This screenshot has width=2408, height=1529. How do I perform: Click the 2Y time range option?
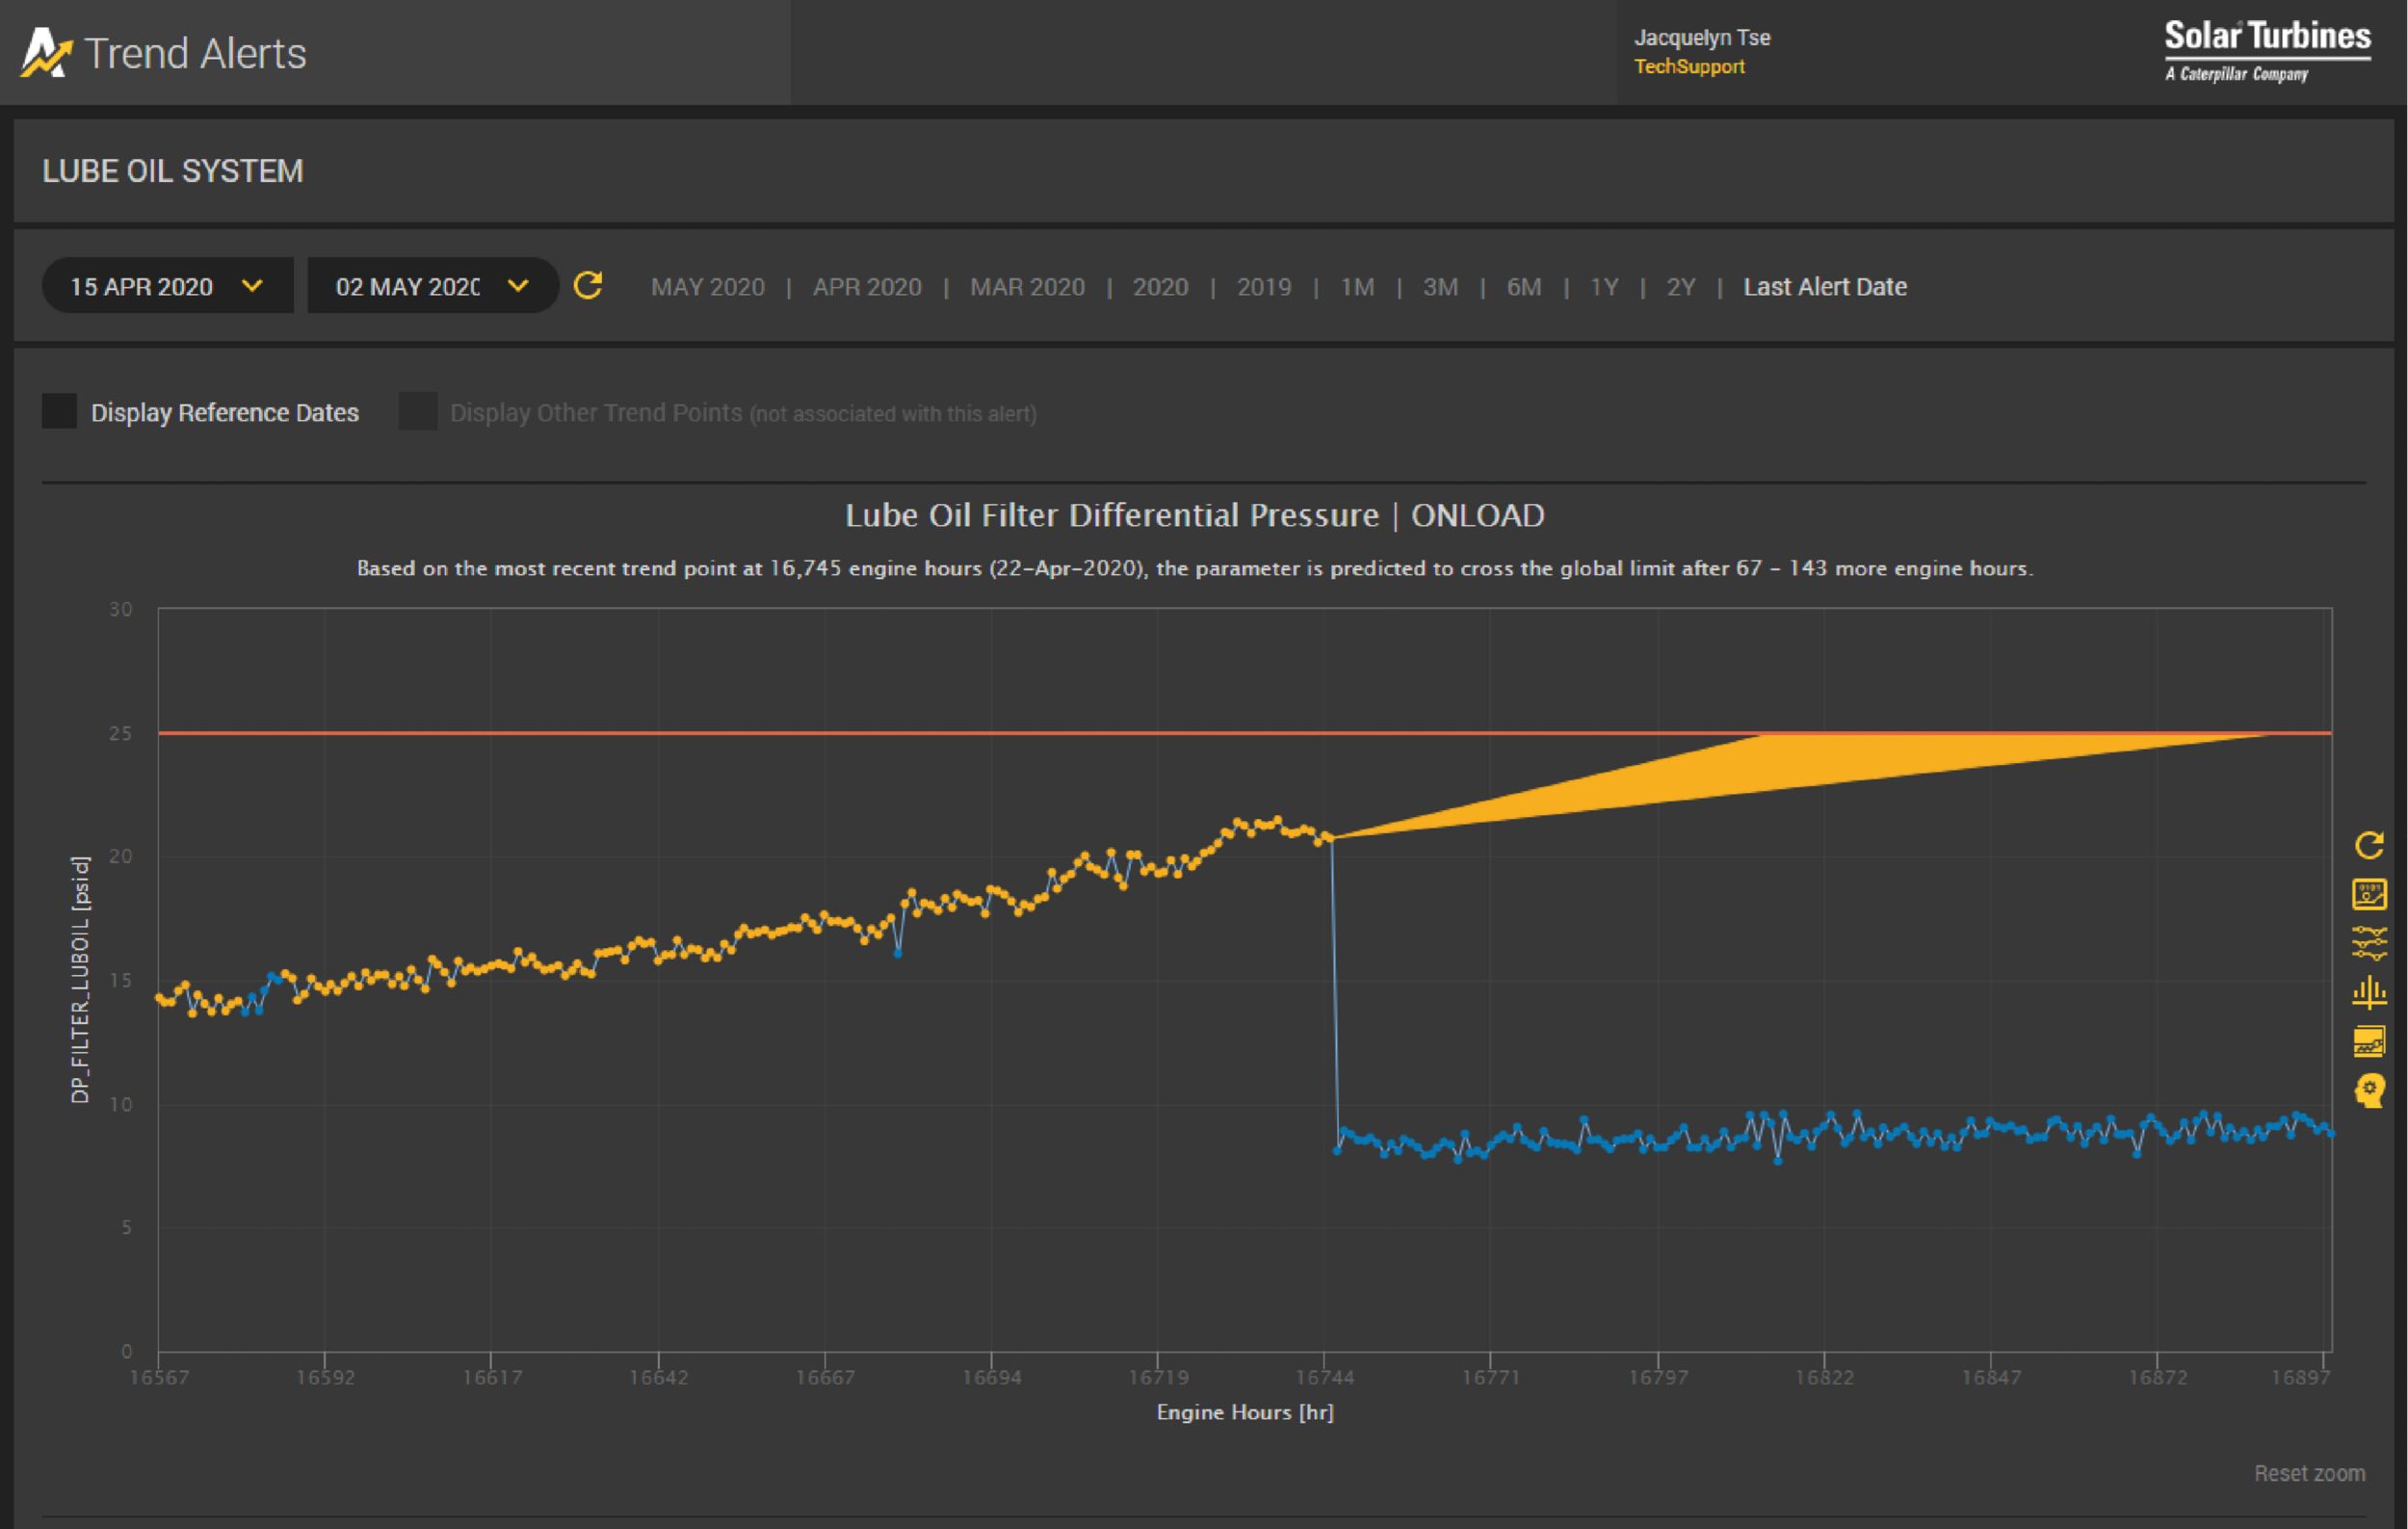(x=1669, y=286)
